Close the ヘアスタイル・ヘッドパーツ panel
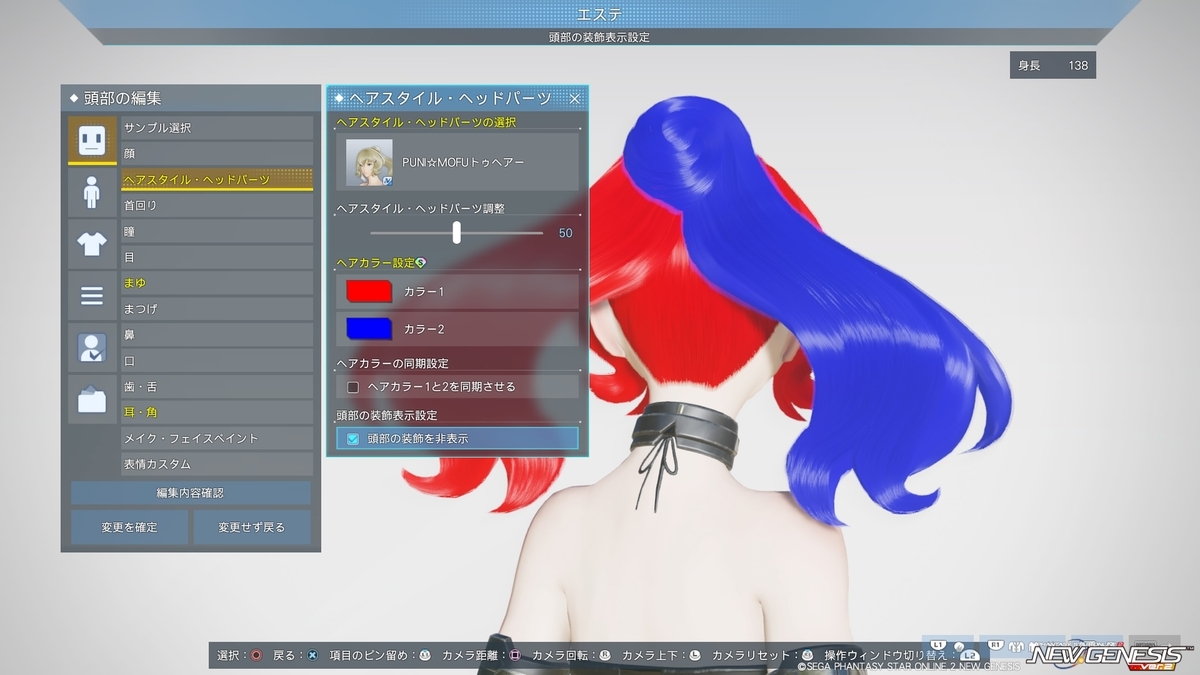1200x675 pixels. click(575, 98)
